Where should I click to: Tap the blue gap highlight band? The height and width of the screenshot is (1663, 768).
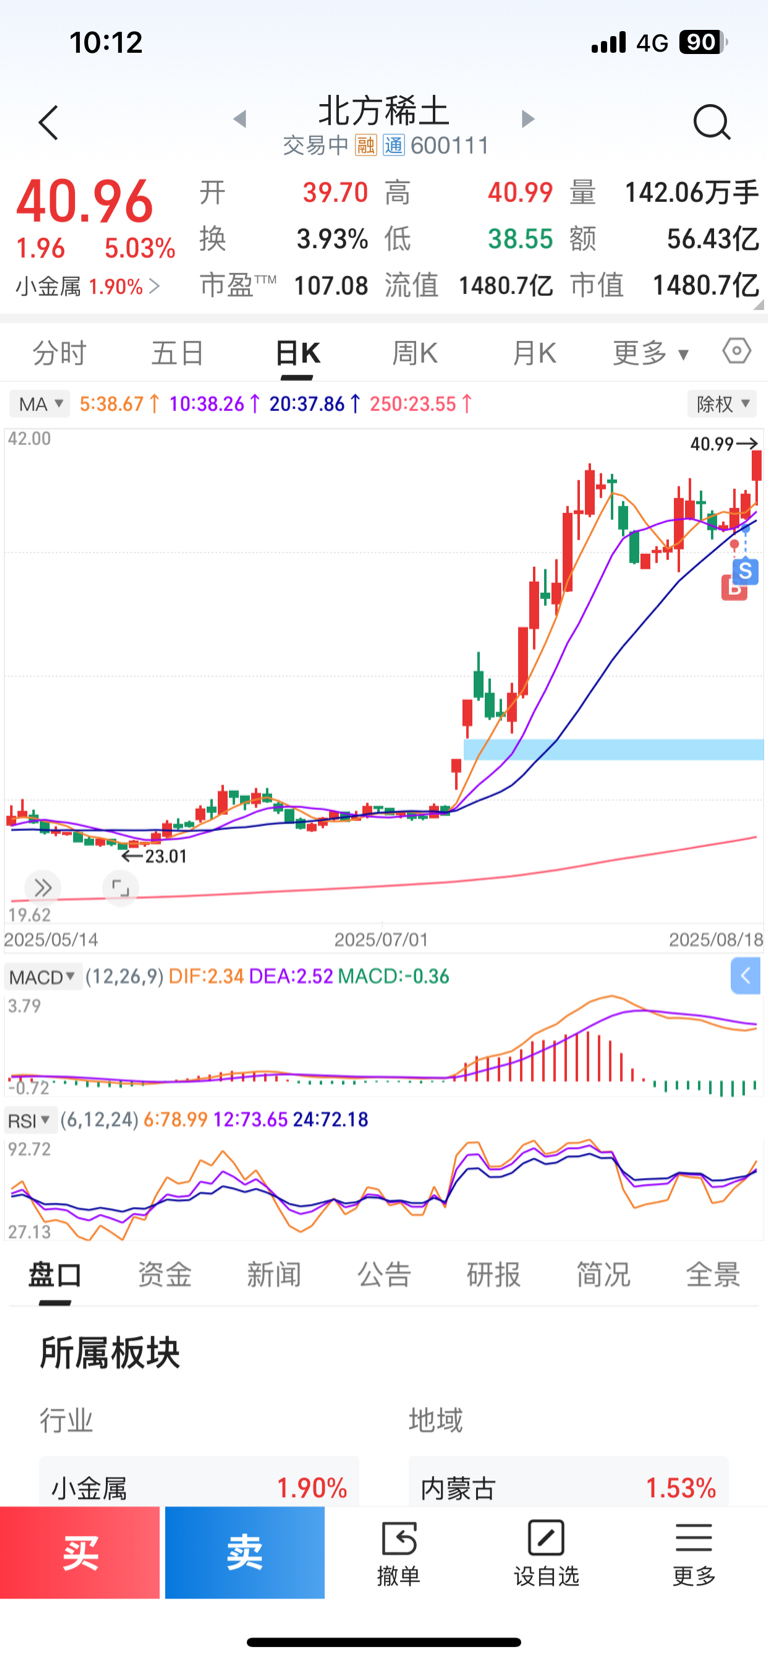click(x=613, y=750)
